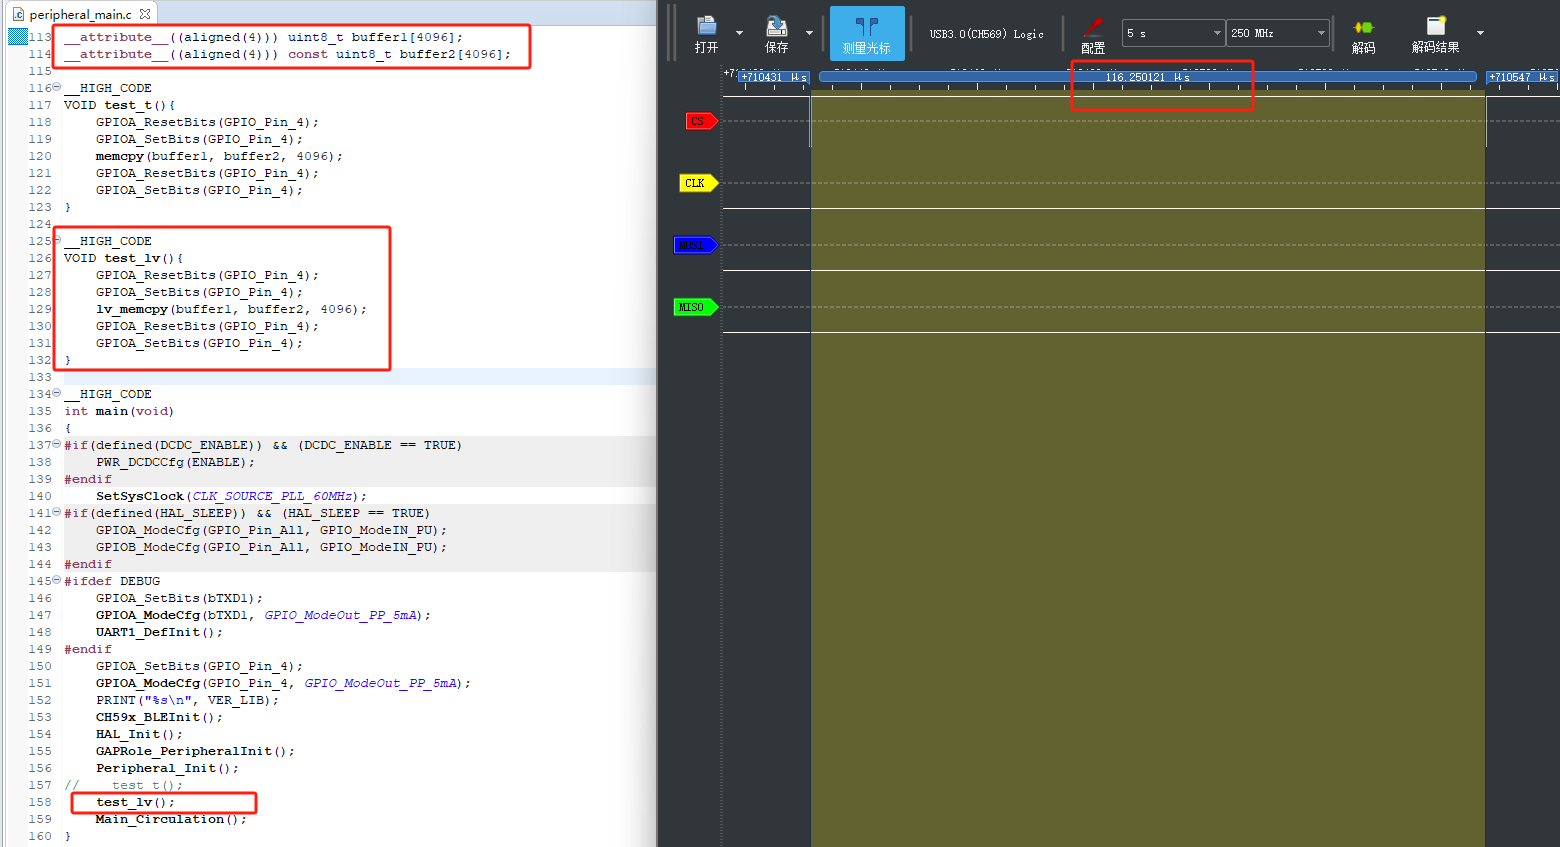Select the yellow CLK channel label
Viewport: 1560px width, 847px height.
point(699,183)
